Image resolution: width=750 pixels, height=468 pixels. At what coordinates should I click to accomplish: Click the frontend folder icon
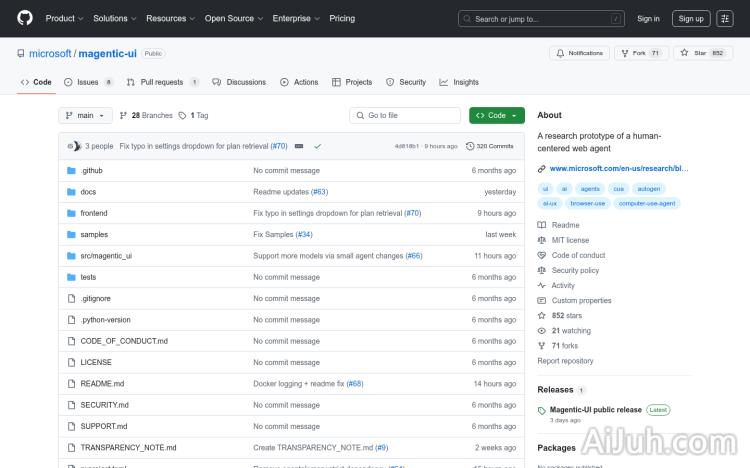71,213
